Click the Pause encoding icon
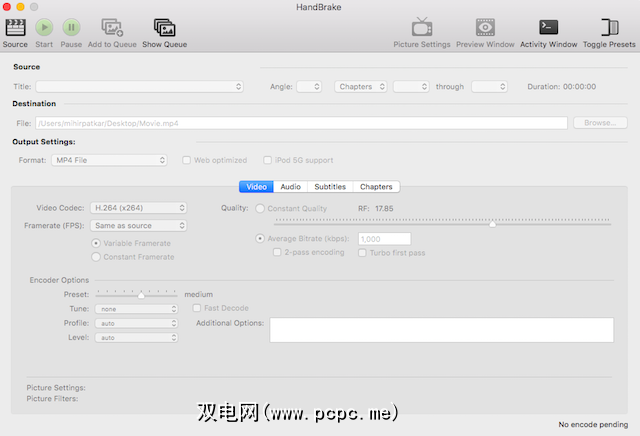640x436 pixels. [71, 27]
